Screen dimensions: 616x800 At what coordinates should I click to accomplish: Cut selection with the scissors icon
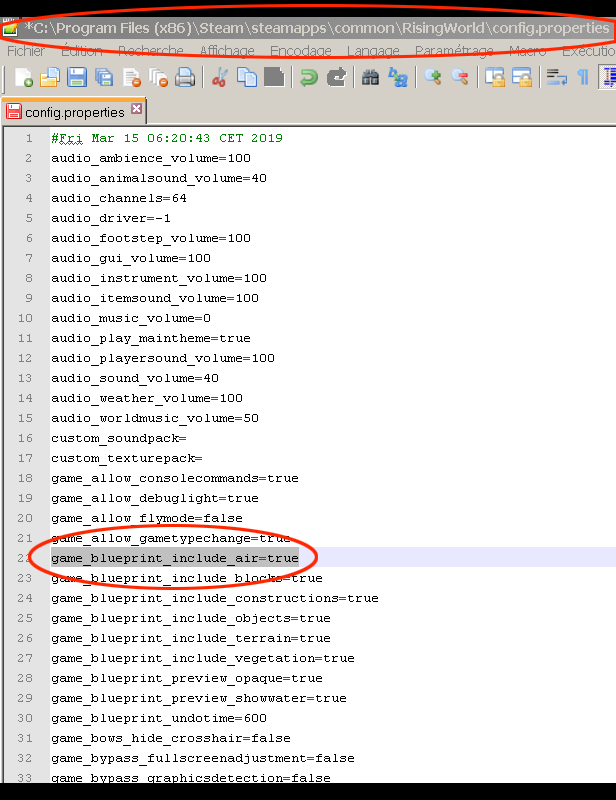tap(220, 77)
